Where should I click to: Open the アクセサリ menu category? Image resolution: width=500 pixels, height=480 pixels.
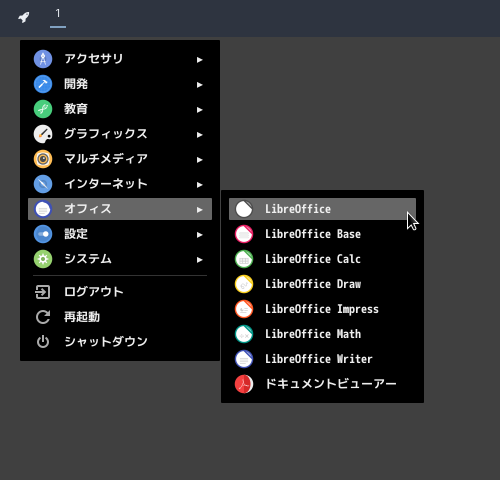tap(120, 59)
